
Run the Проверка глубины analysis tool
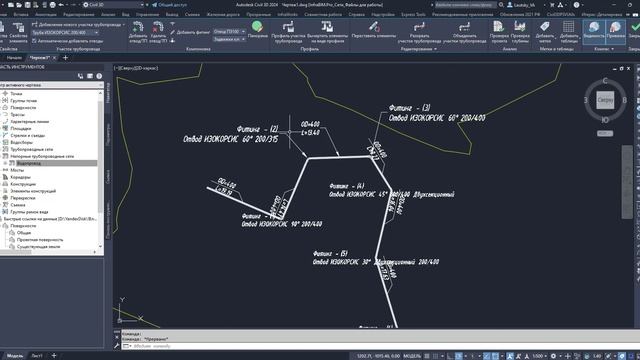520,27
